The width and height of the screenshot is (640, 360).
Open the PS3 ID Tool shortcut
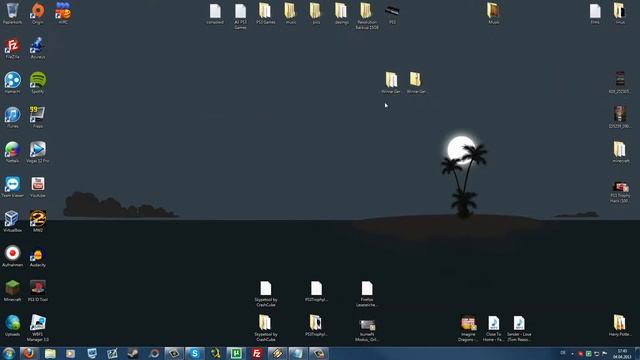(x=38, y=291)
